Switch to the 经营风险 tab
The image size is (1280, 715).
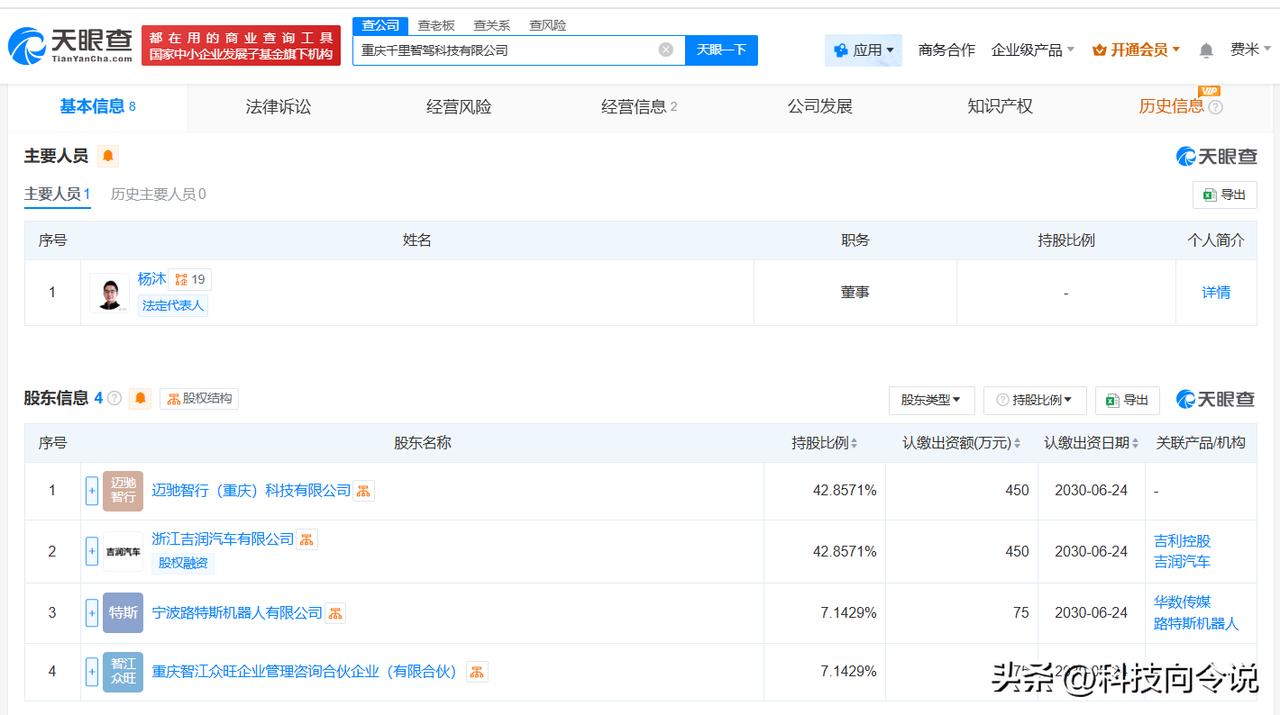click(x=459, y=107)
